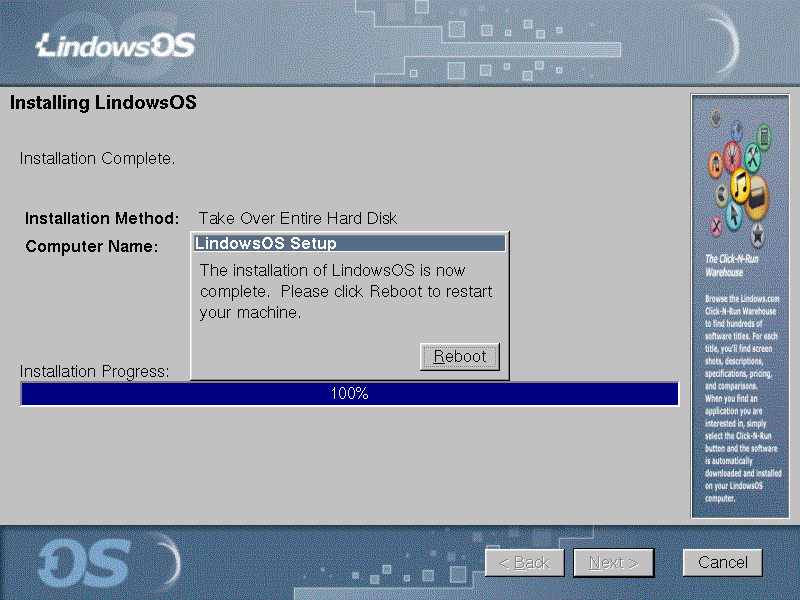800x600 pixels.
Task: Click the greyed-out Back button
Action: tap(524, 563)
